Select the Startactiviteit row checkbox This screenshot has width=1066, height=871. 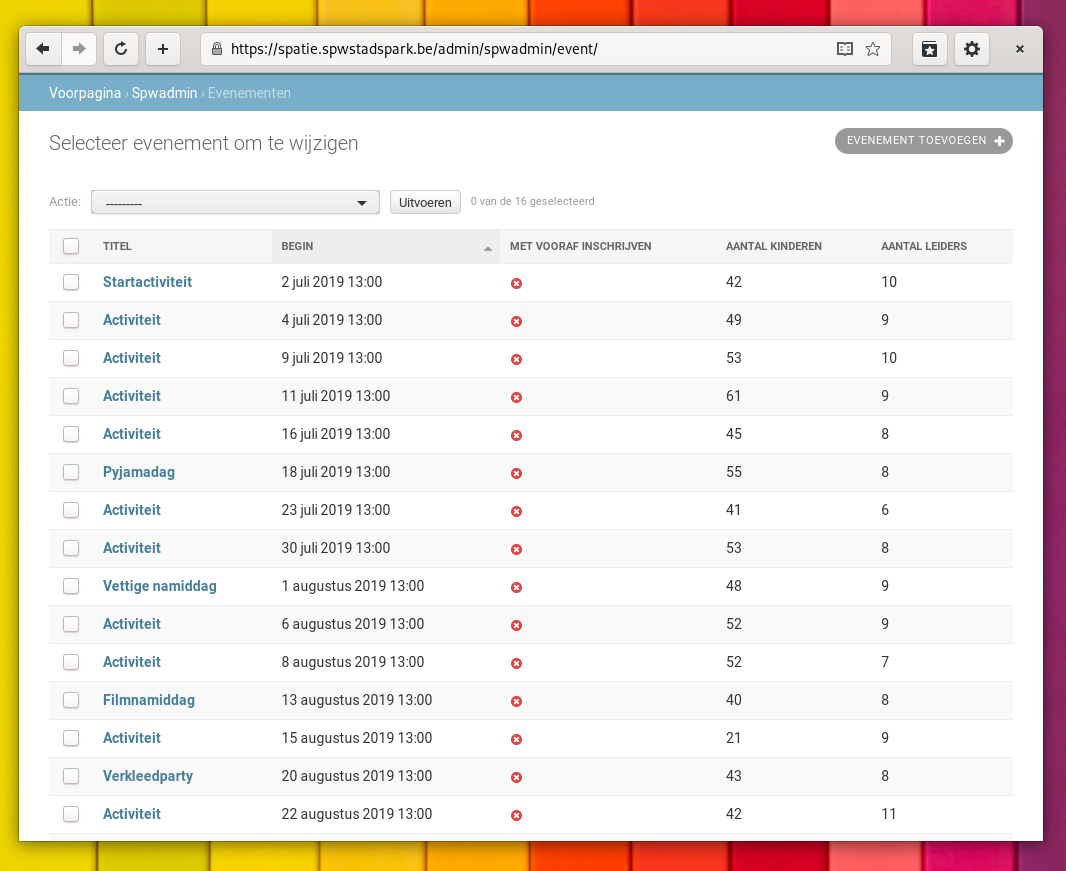click(71, 282)
